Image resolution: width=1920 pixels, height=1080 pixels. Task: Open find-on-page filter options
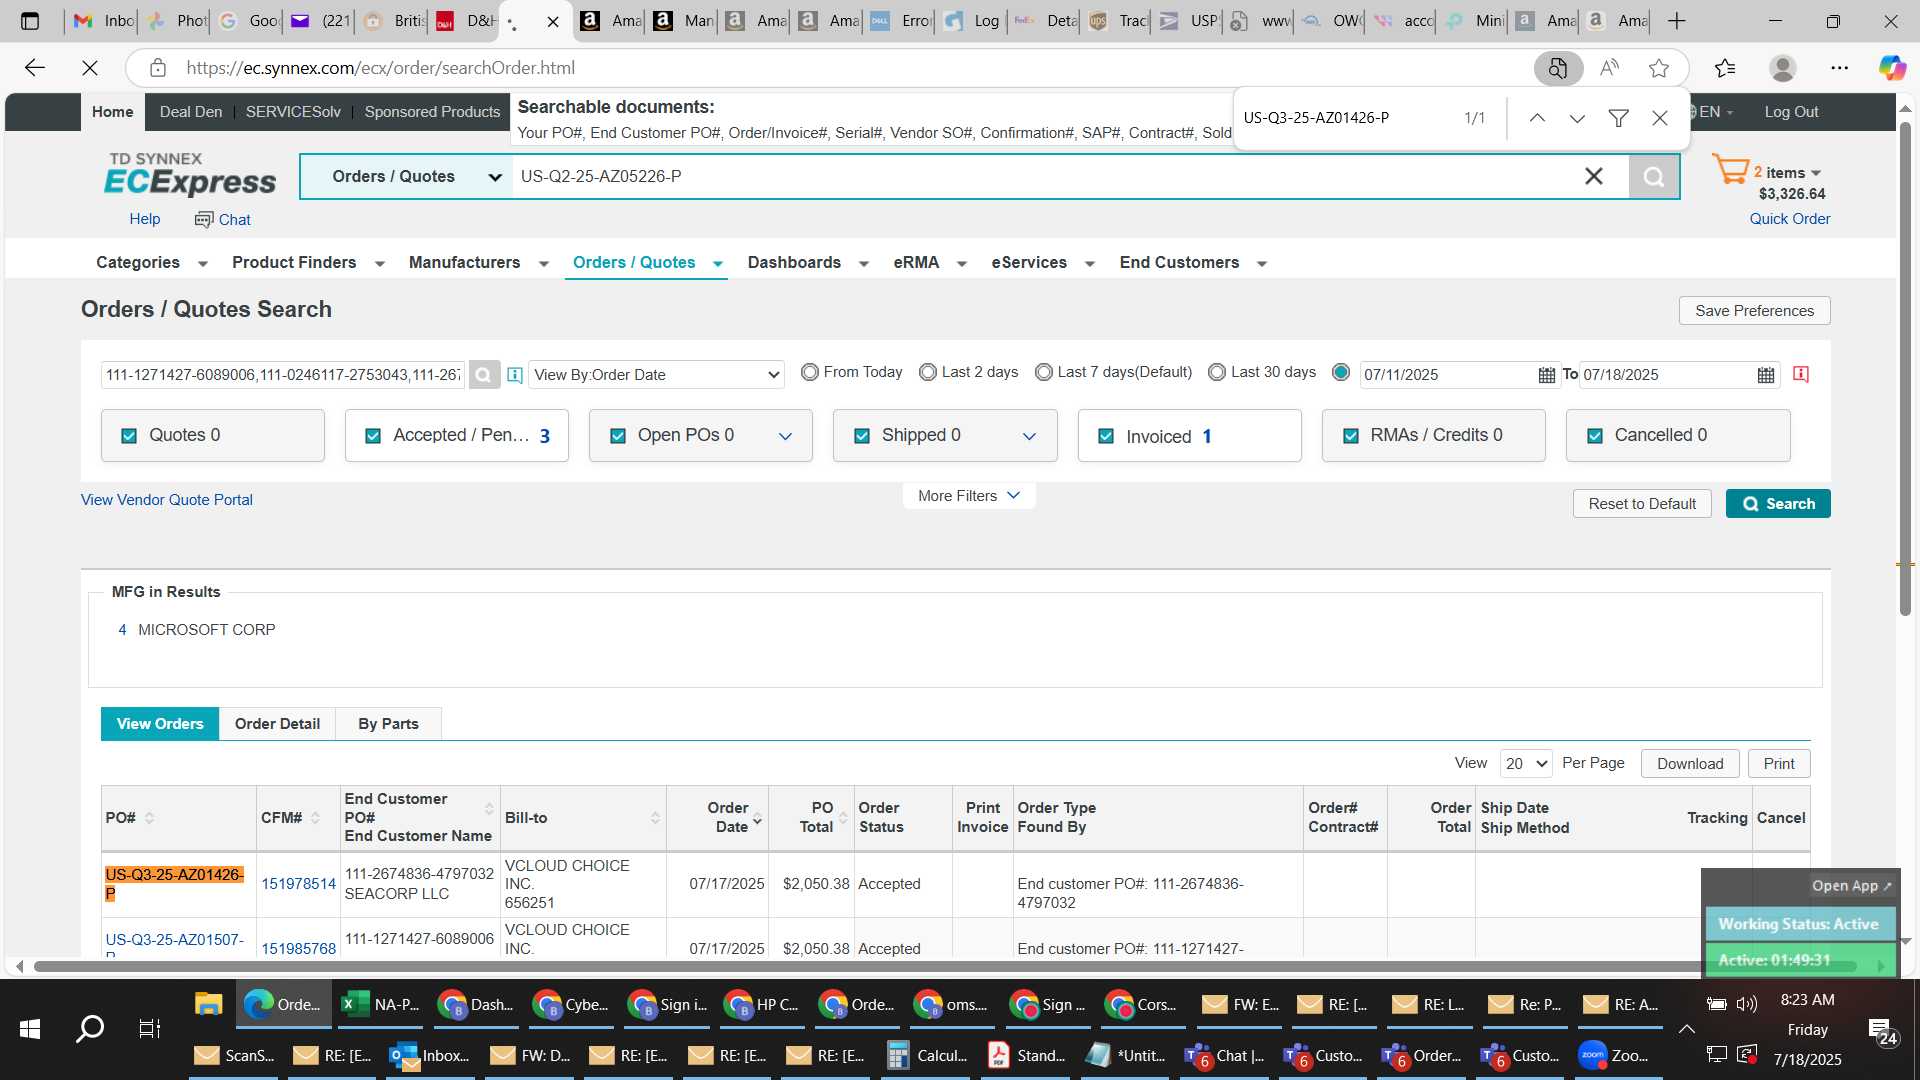pyautogui.click(x=1618, y=118)
